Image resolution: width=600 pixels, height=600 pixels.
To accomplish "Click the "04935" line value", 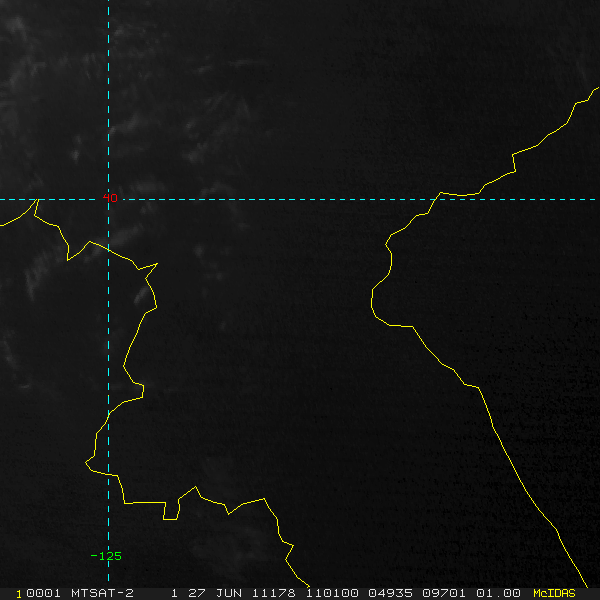I will tap(390, 593).
